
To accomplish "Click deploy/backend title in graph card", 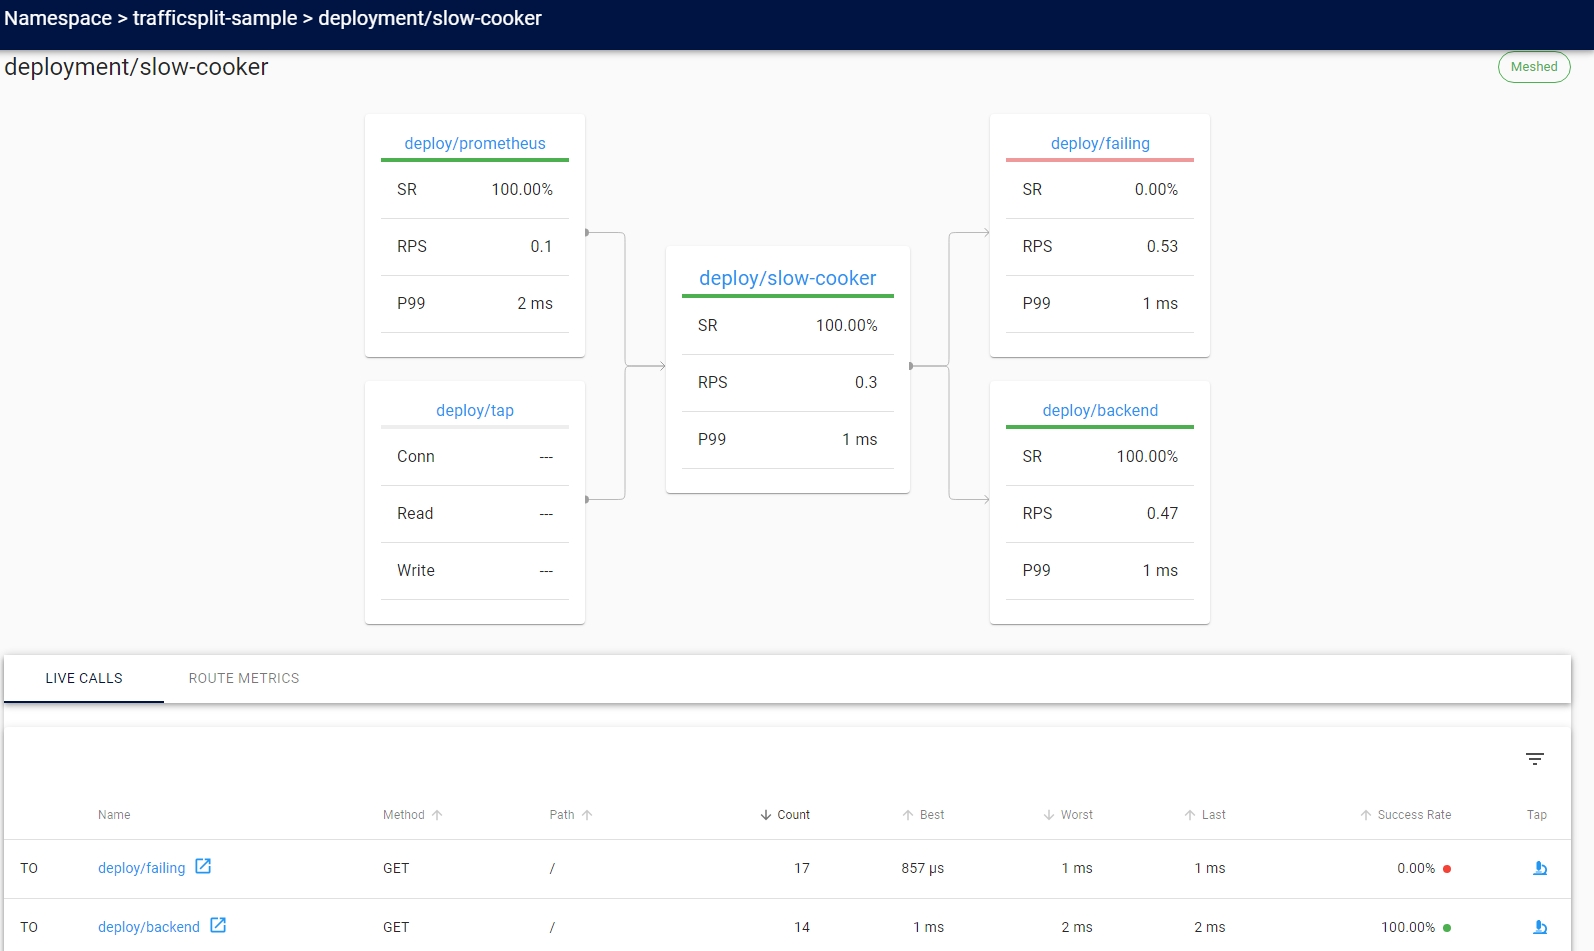I will pyautogui.click(x=1100, y=410).
